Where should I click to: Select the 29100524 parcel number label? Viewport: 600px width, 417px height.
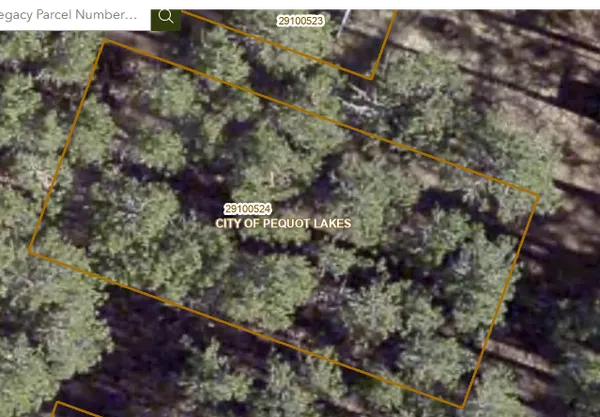click(x=248, y=208)
